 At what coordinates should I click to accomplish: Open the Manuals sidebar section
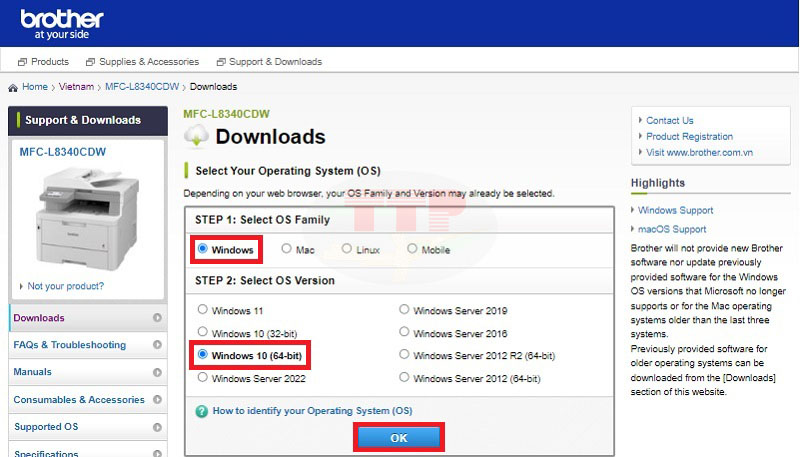tap(88, 372)
